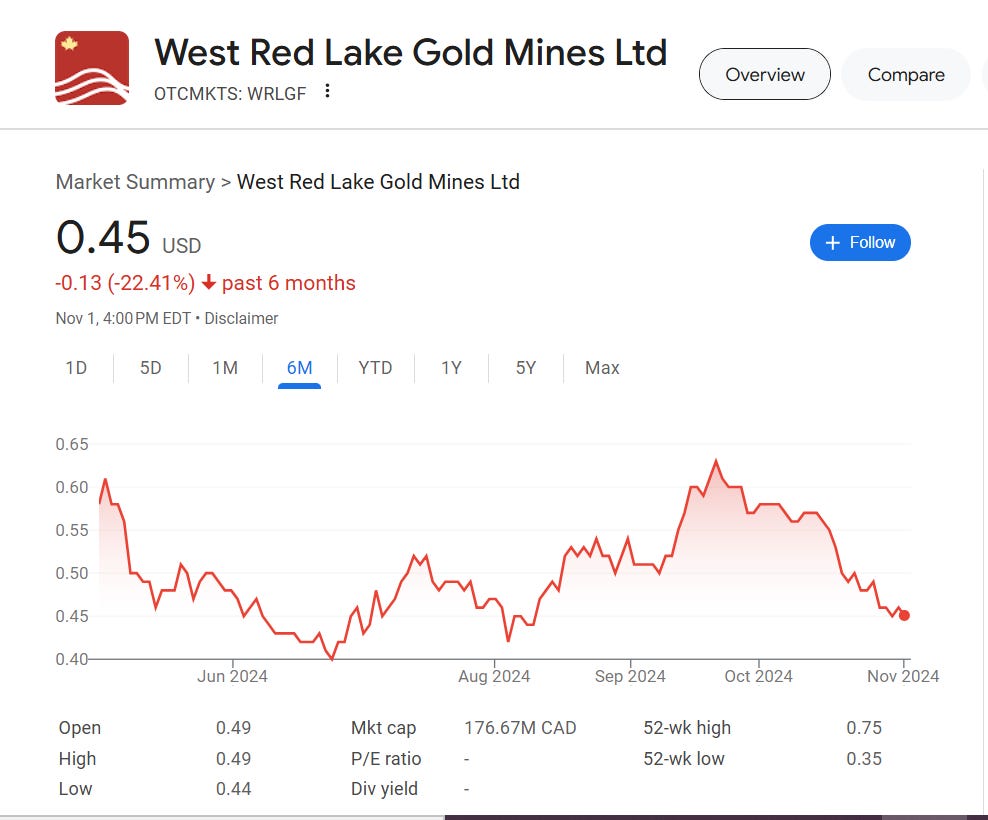
Task: Click the red endpoint dot on chart
Action: tap(904, 616)
